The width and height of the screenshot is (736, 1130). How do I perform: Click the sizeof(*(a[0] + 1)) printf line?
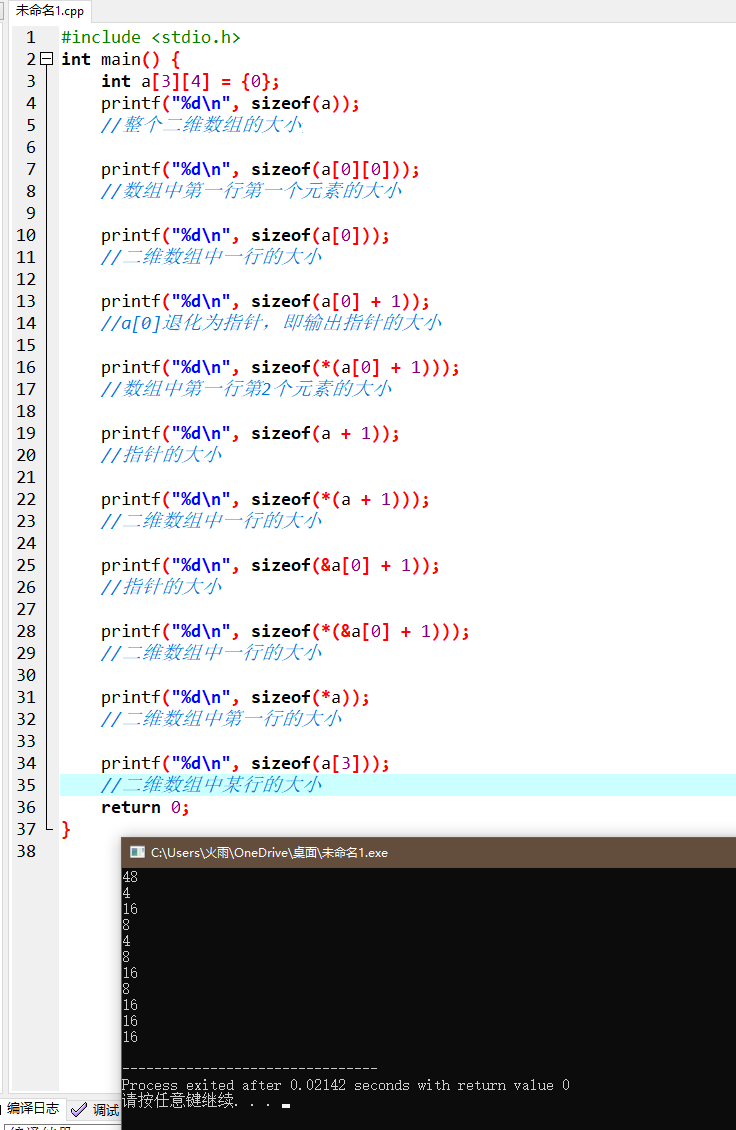(x=280, y=368)
